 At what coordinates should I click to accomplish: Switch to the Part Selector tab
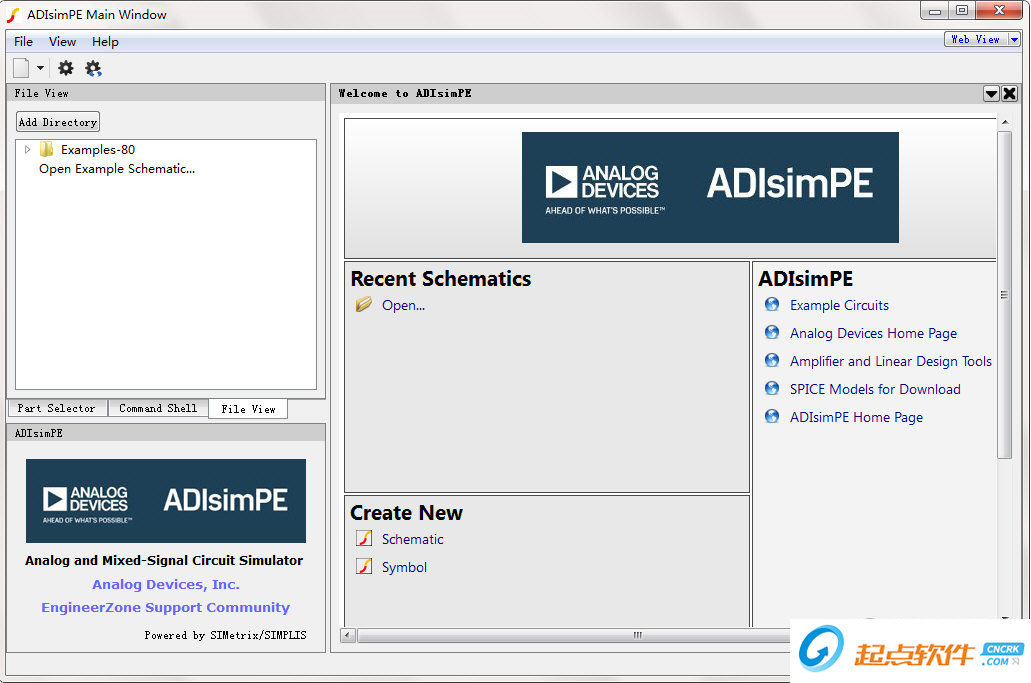[x=57, y=408]
